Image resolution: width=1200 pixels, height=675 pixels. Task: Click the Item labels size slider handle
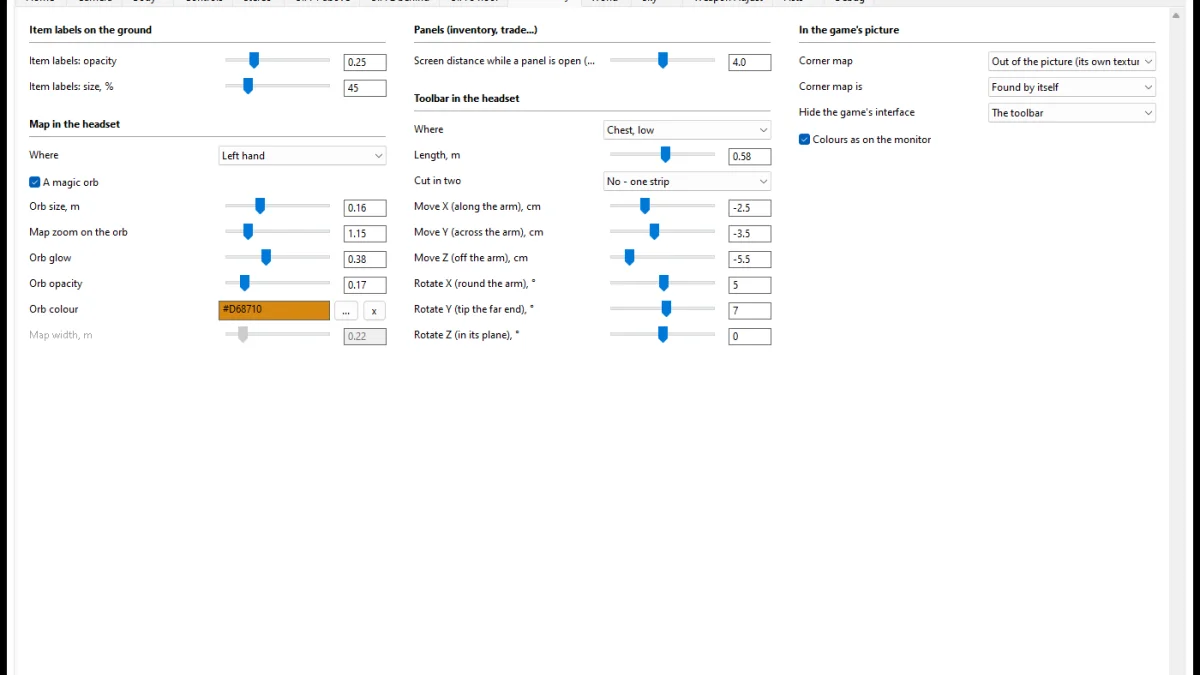pos(248,87)
